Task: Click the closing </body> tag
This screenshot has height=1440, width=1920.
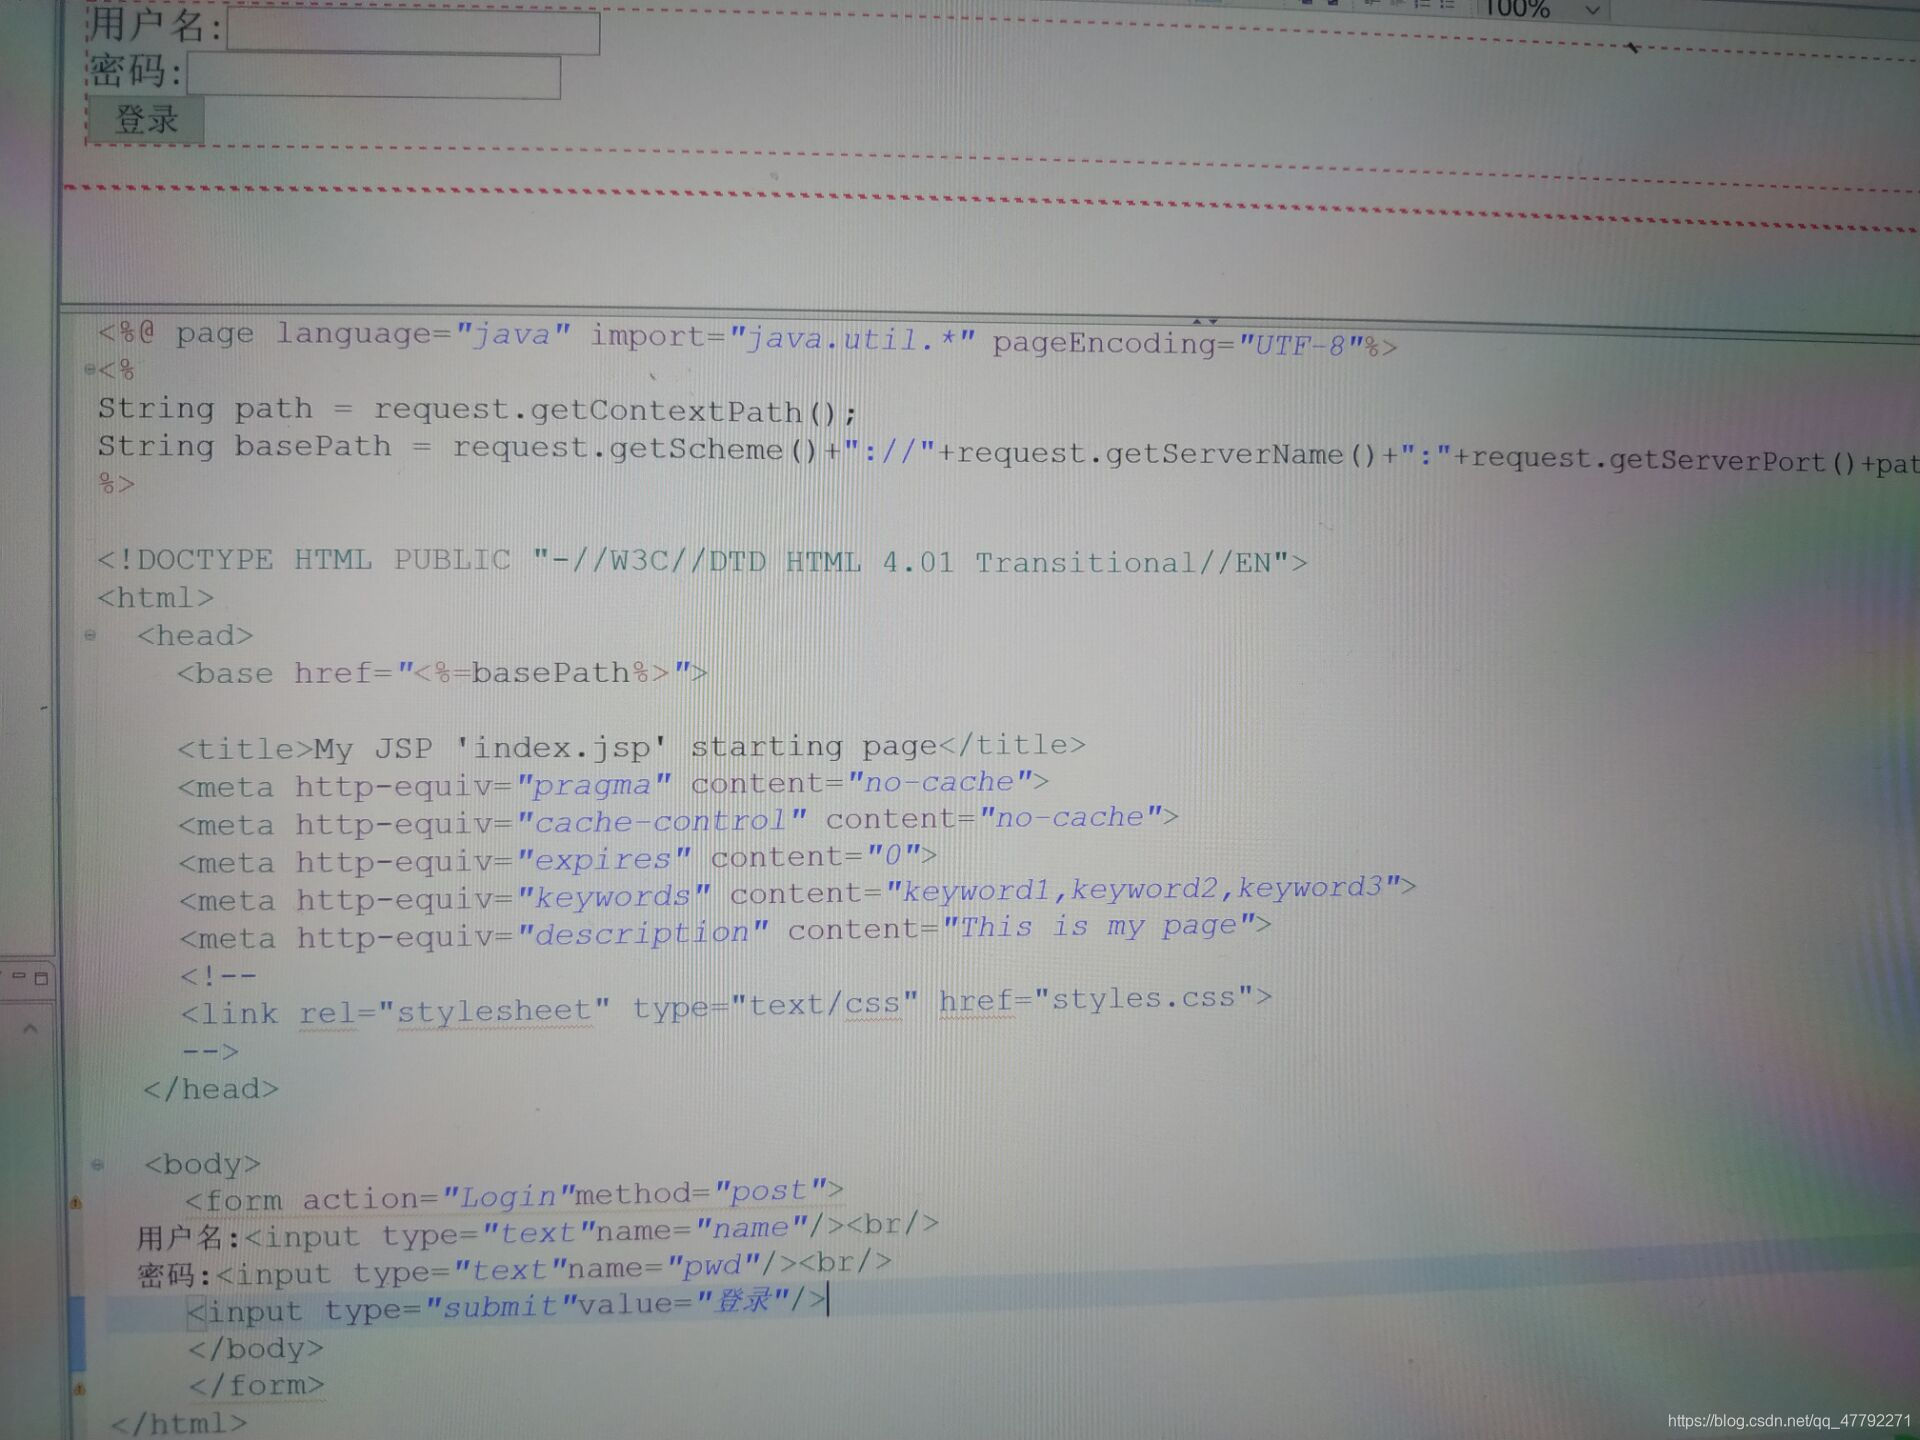Action: (x=256, y=1349)
